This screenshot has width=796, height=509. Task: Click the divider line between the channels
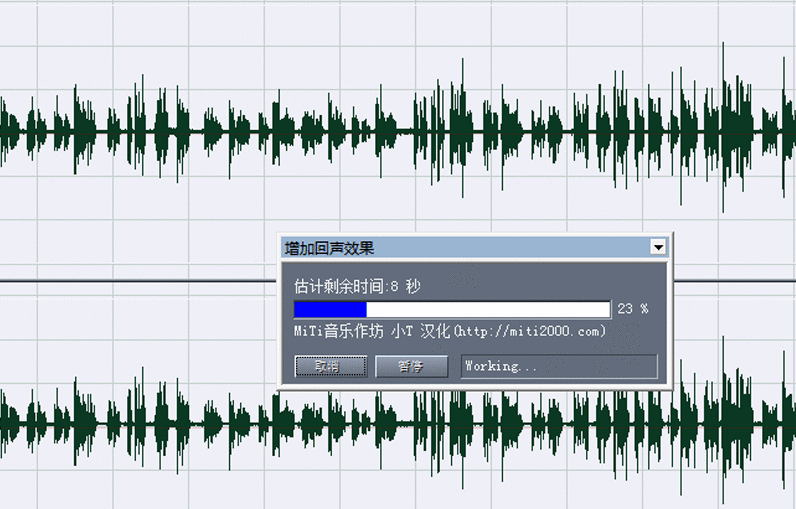pyautogui.click(x=130, y=281)
